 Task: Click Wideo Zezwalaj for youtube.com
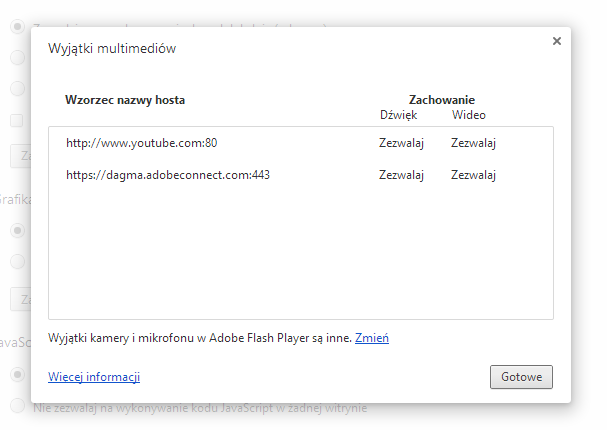(x=473, y=143)
